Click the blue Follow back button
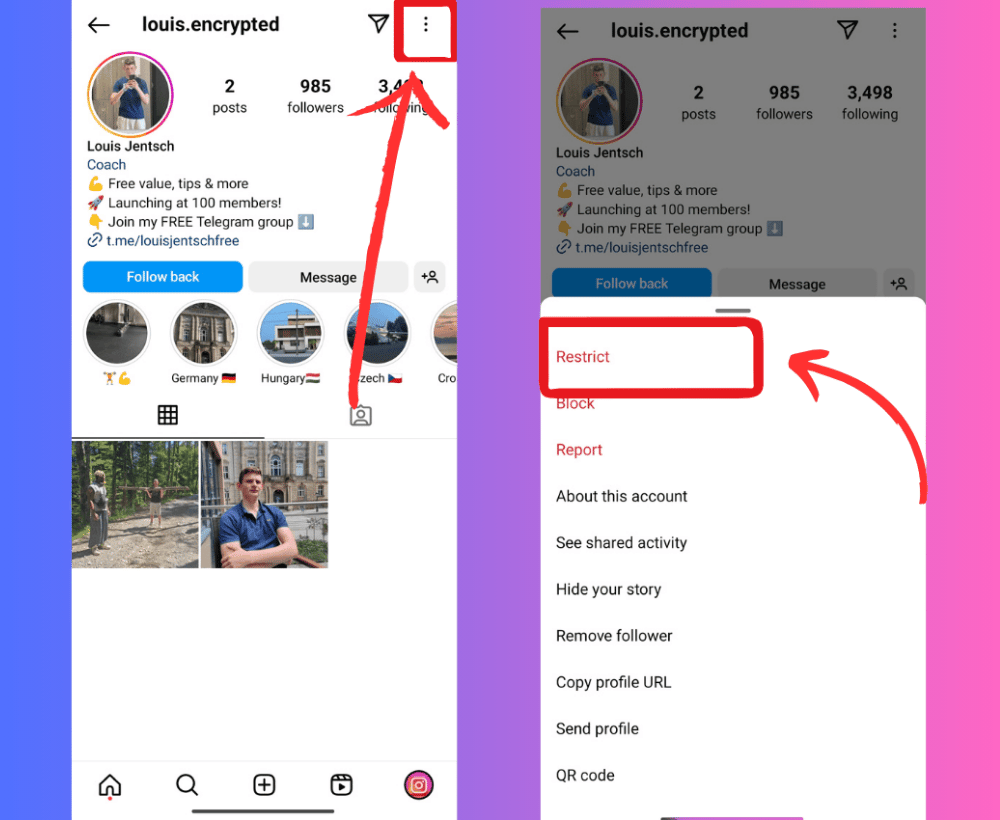 pyautogui.click(x=163, y=277)
